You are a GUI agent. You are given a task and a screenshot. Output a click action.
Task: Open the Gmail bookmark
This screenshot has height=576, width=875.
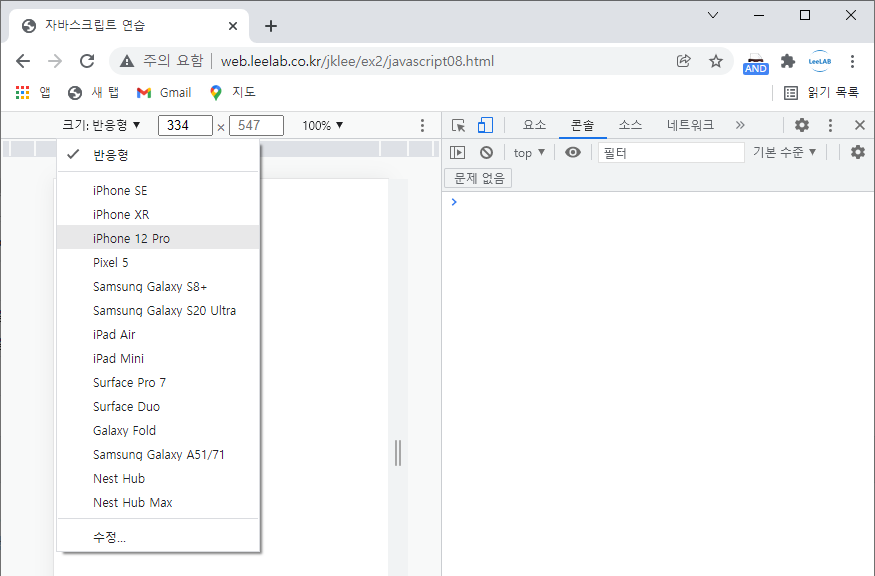point(164,93)
